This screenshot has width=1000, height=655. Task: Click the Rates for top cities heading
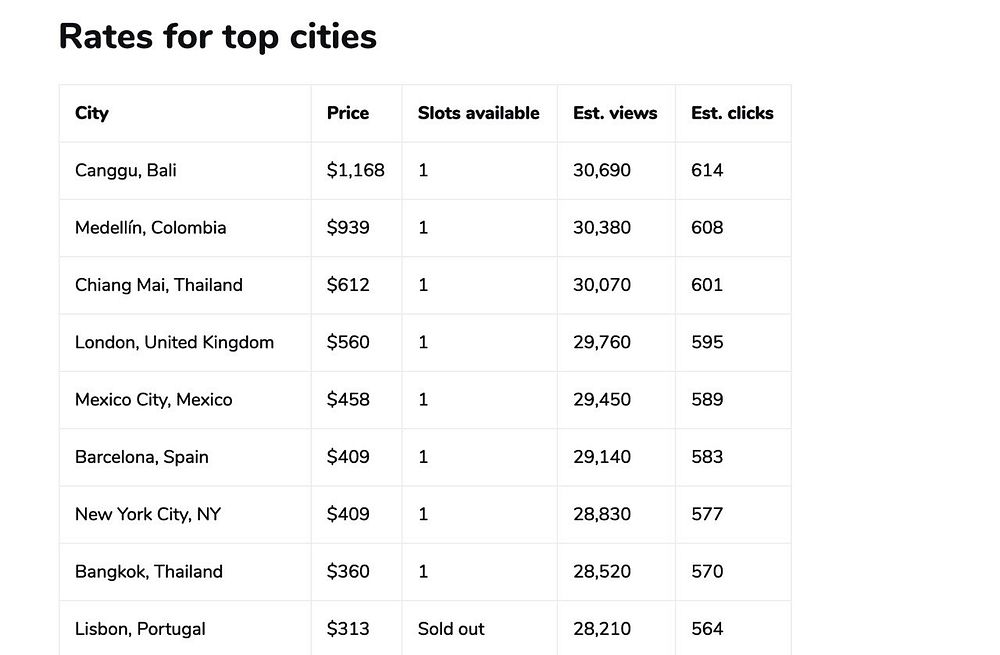coord(218,36)
